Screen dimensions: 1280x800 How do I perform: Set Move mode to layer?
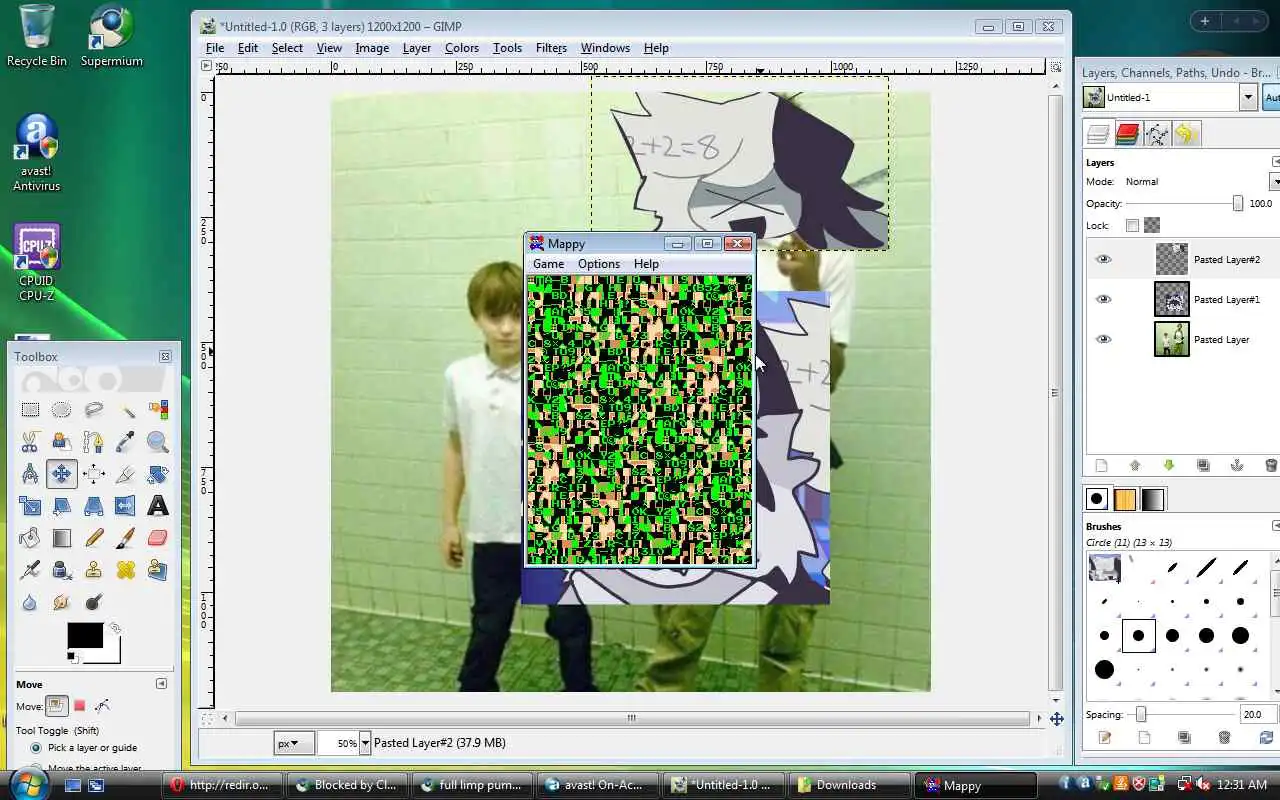[x=57, y=705]
